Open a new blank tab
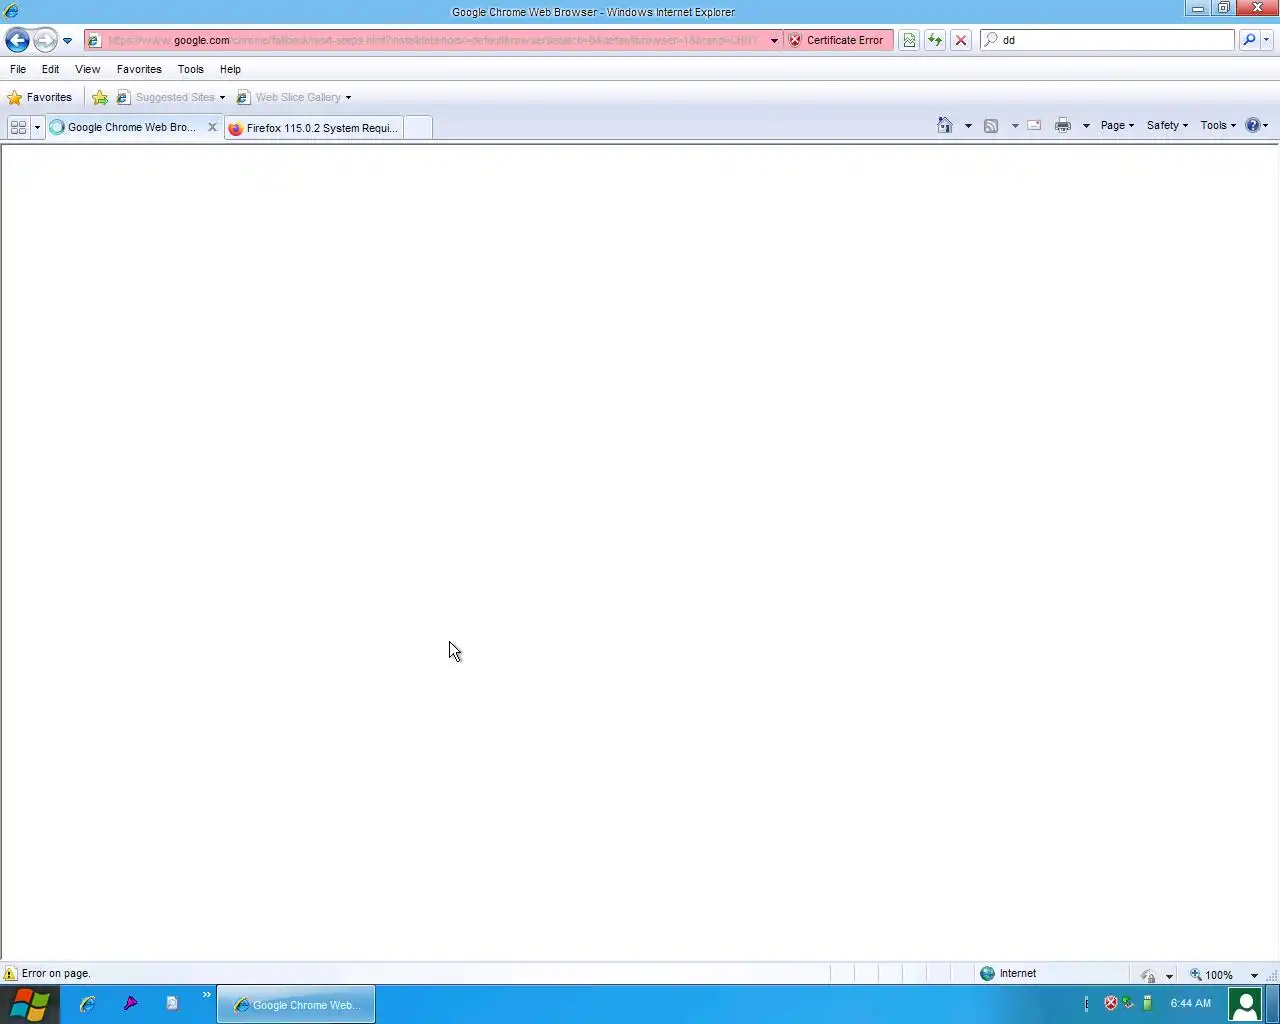The height and width of the screenshot is (1024, 1280). 418,128
